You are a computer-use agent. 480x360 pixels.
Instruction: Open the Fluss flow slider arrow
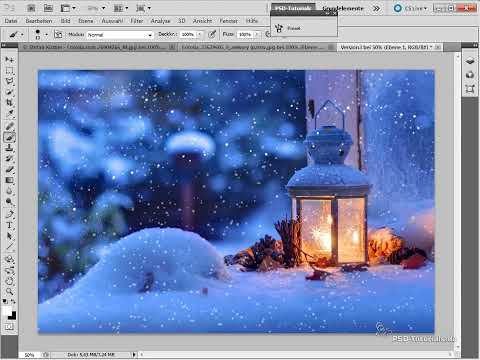[257, 34]
